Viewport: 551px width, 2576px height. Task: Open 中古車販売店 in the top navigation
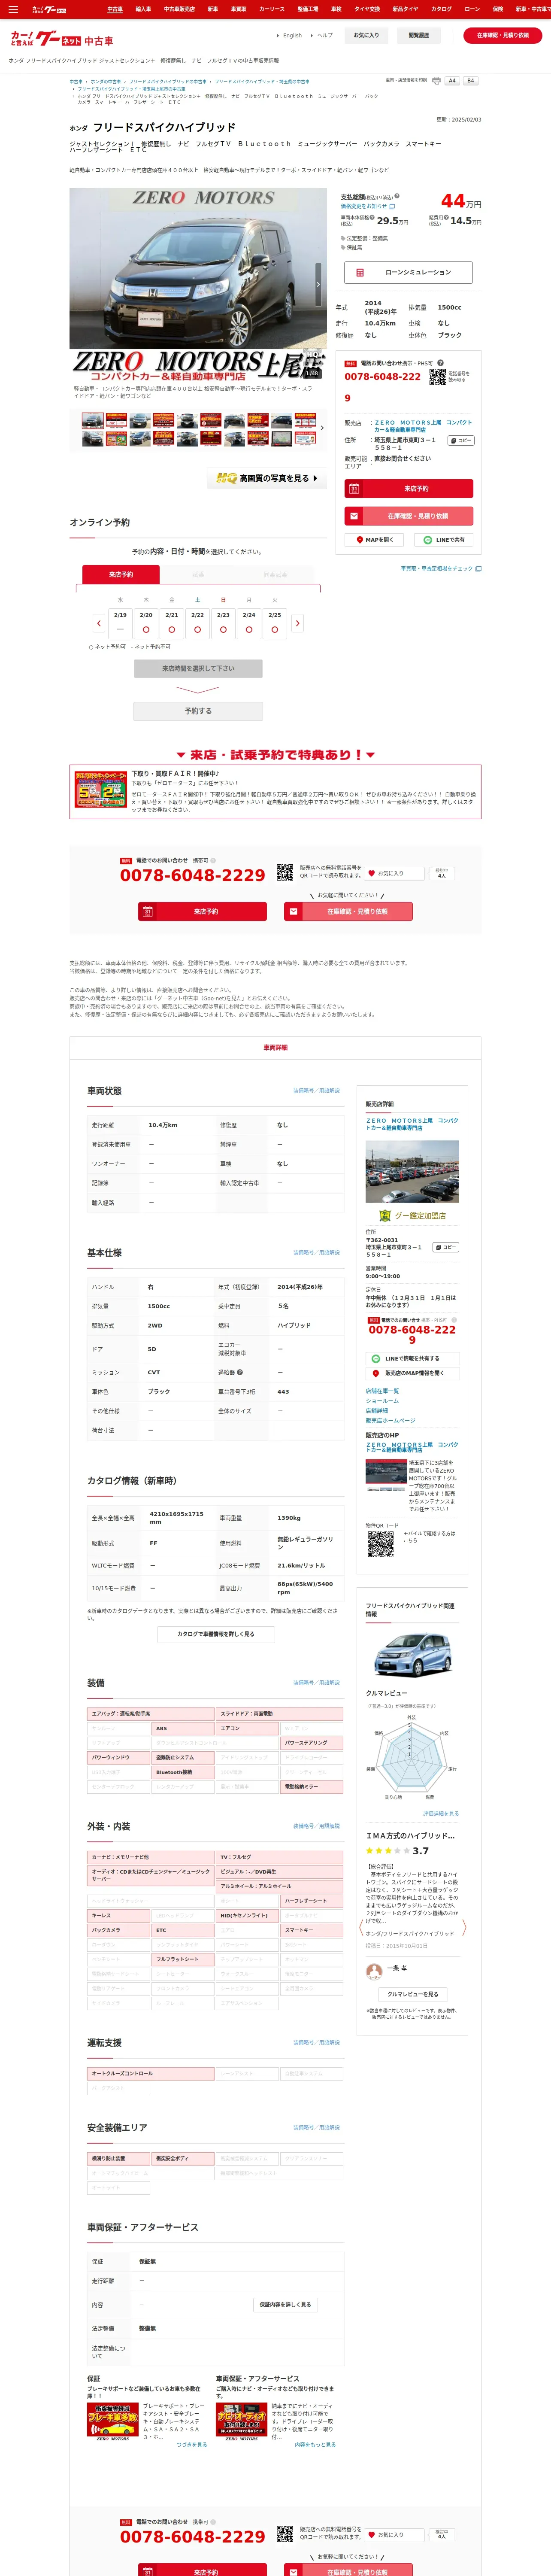point(179,9)
